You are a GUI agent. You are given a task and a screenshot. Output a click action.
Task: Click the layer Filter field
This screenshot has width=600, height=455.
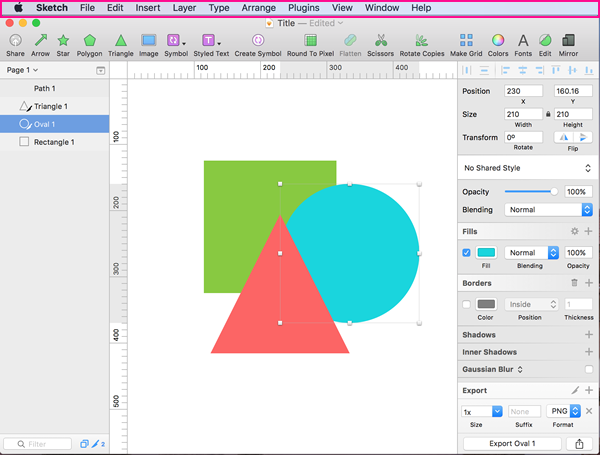click(38, 444)
